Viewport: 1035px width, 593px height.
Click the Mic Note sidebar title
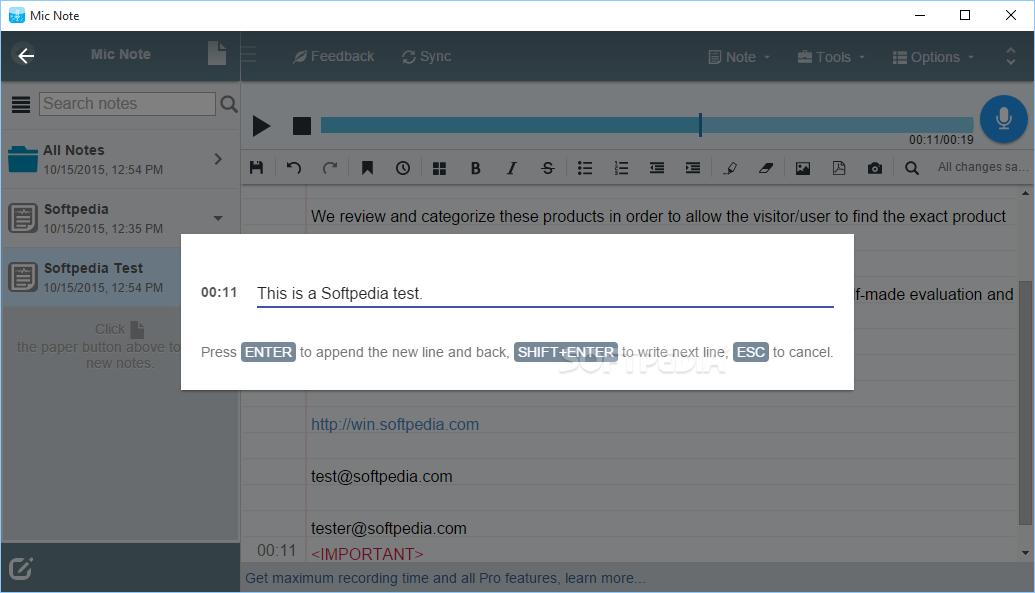pyautogui.click(x=121, y=55)
